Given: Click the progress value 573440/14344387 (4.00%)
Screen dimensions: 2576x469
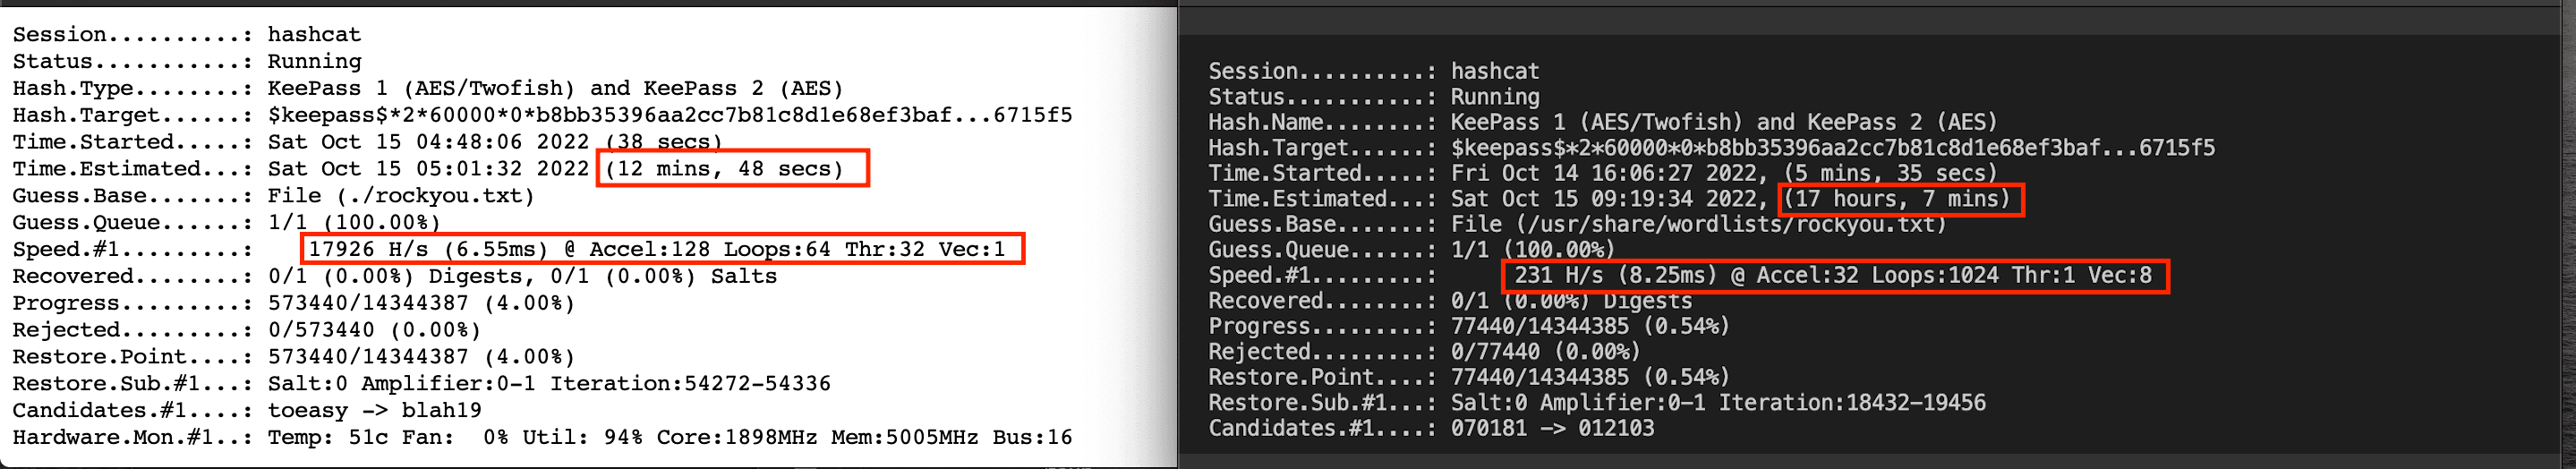Looking at the screenshot, I should tap(421, 303).
